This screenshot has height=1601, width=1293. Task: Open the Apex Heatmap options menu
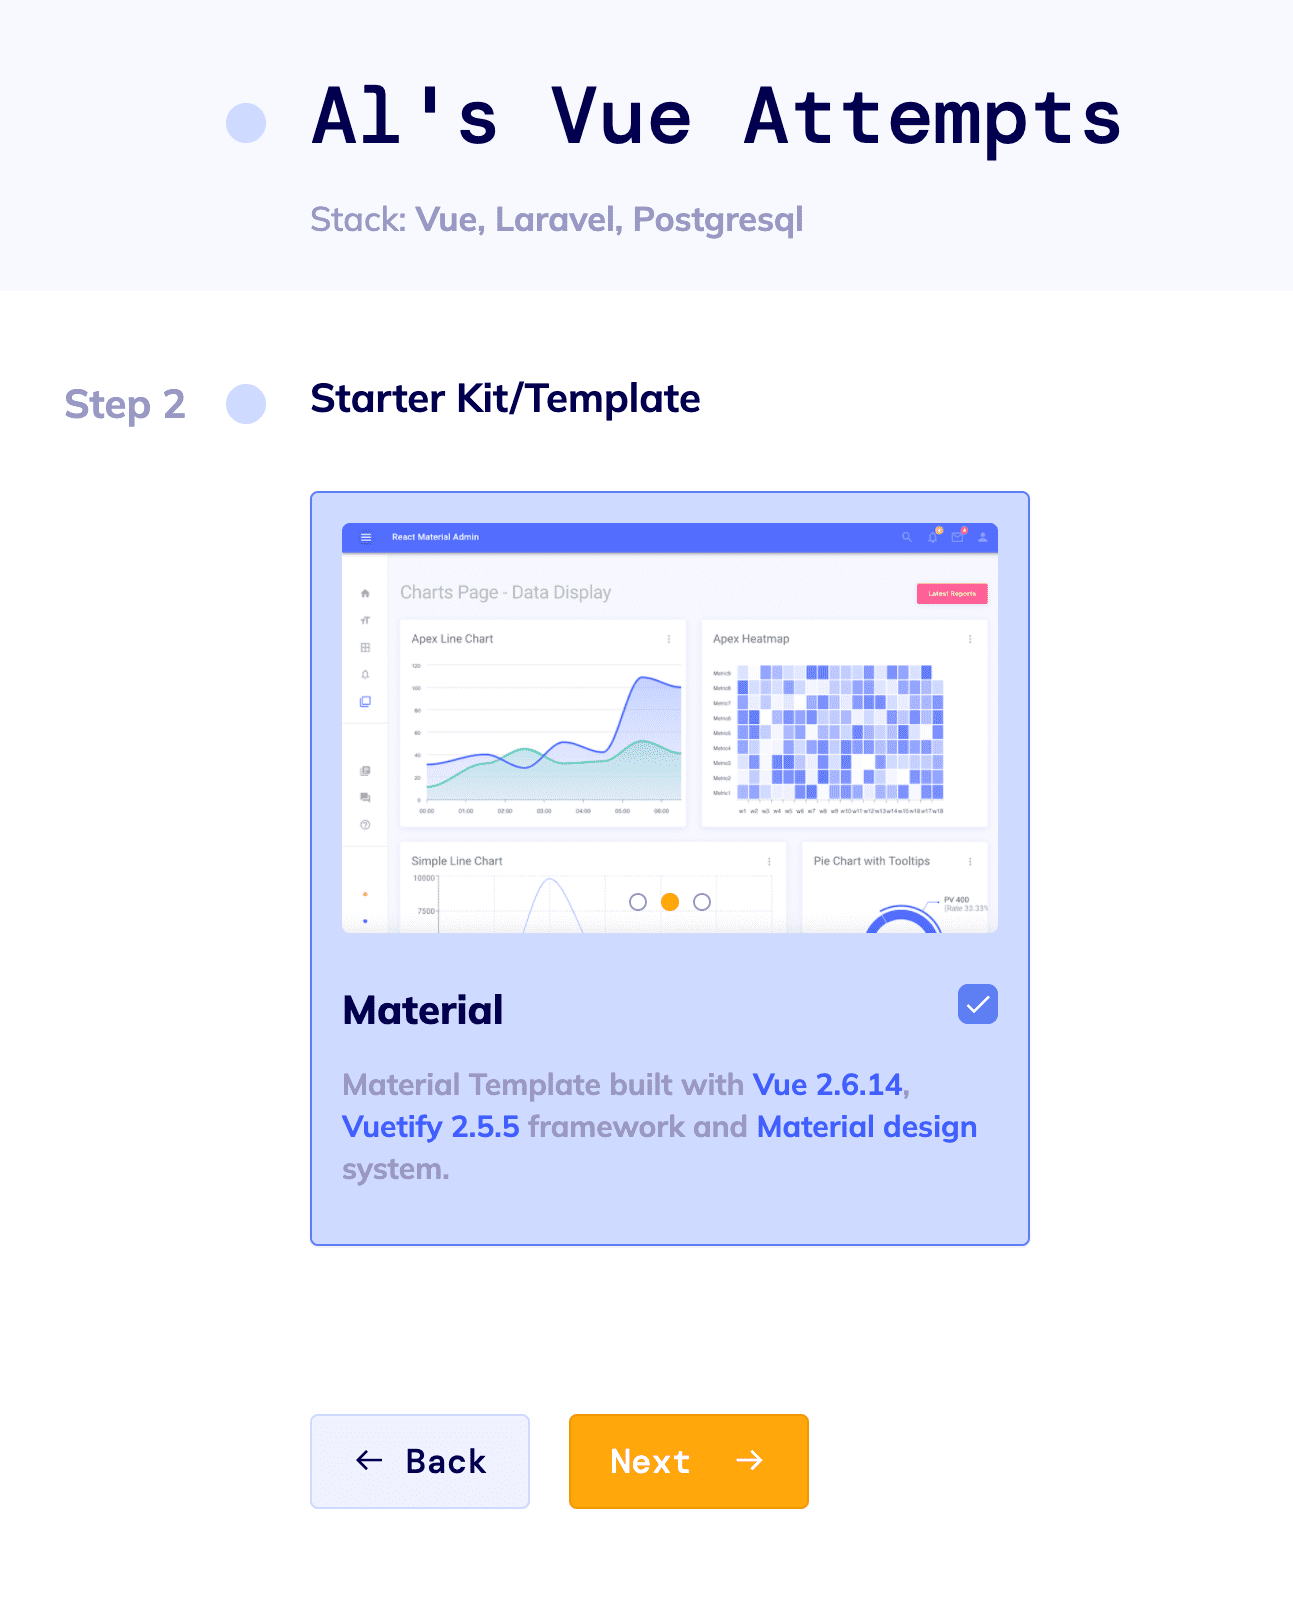coord(969,638)
